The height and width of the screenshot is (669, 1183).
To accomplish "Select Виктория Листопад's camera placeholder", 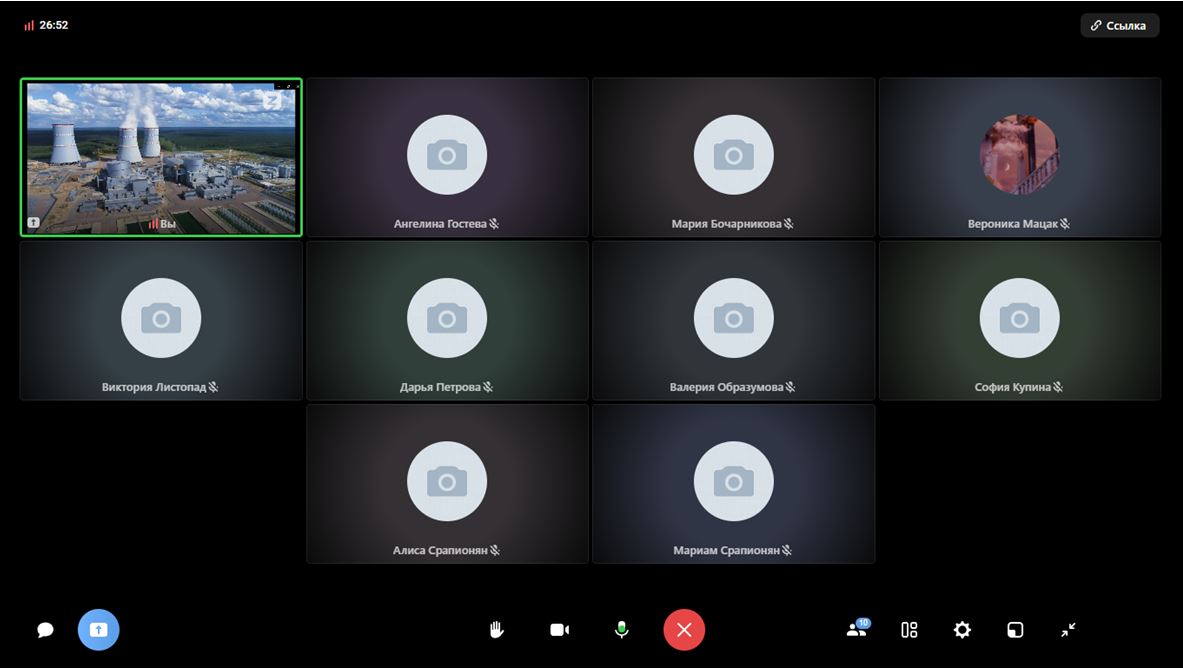I will pos(161,318).
